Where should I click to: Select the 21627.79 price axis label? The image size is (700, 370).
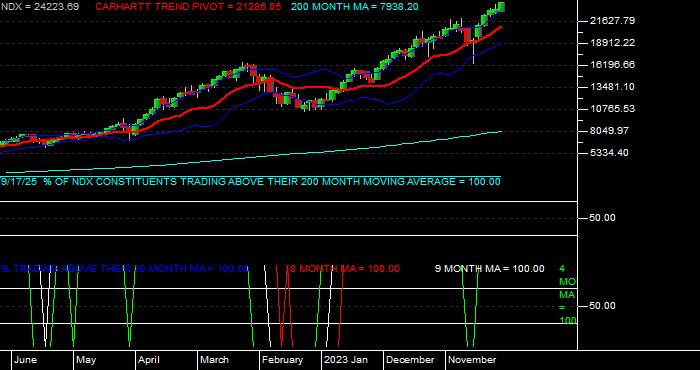(x=612, y=21)
